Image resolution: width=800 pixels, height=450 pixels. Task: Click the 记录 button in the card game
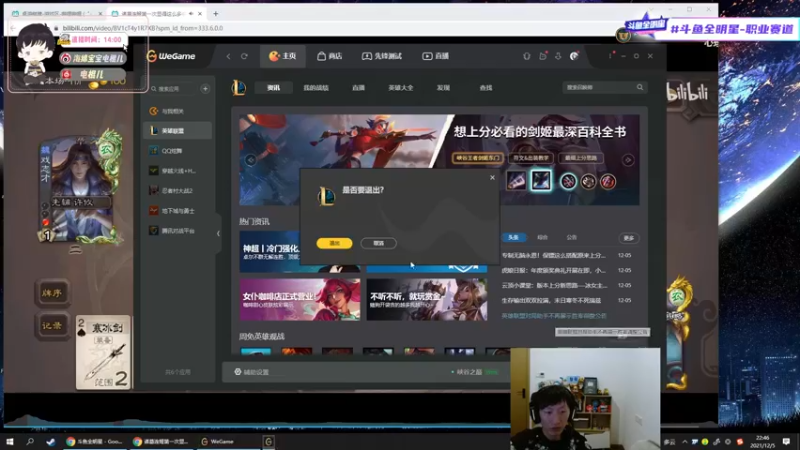point(52,326)
